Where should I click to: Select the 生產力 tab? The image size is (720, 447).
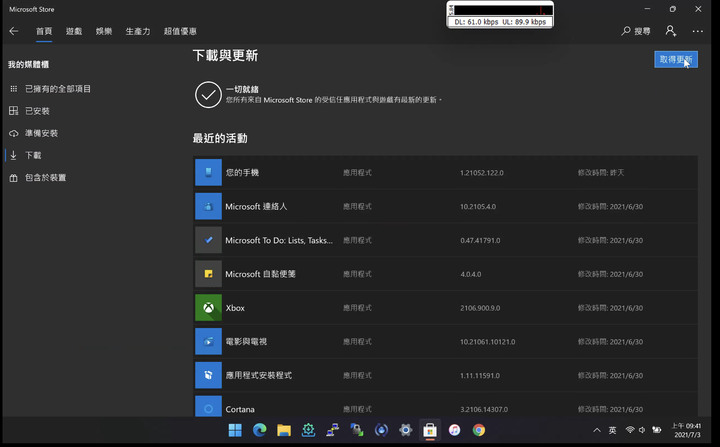pyautogui.click(x=138, y=31)
